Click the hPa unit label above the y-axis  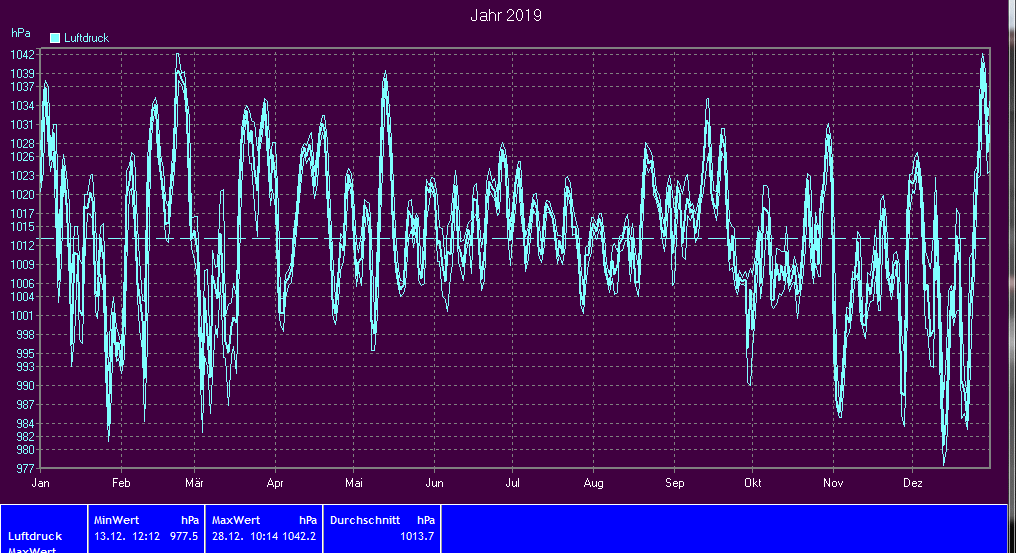(20, 33)
